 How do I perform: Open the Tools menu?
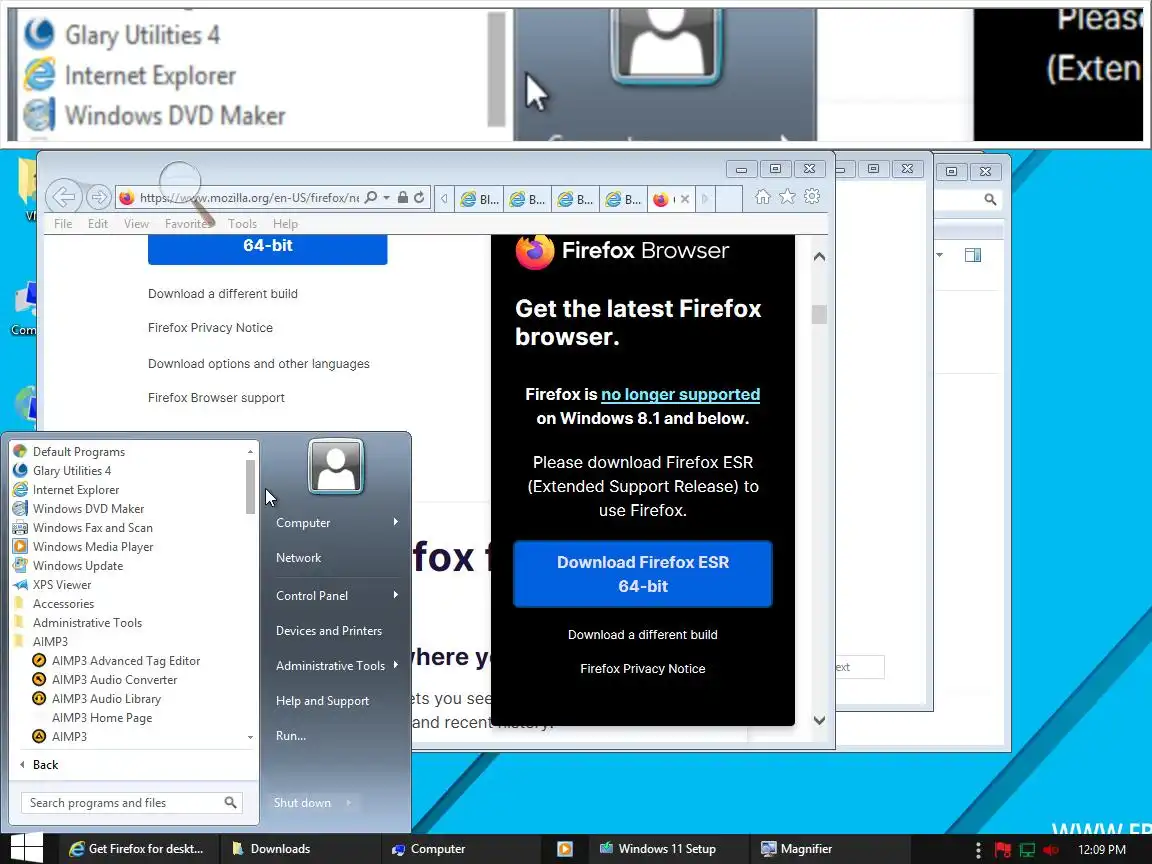tap(242, 224)
